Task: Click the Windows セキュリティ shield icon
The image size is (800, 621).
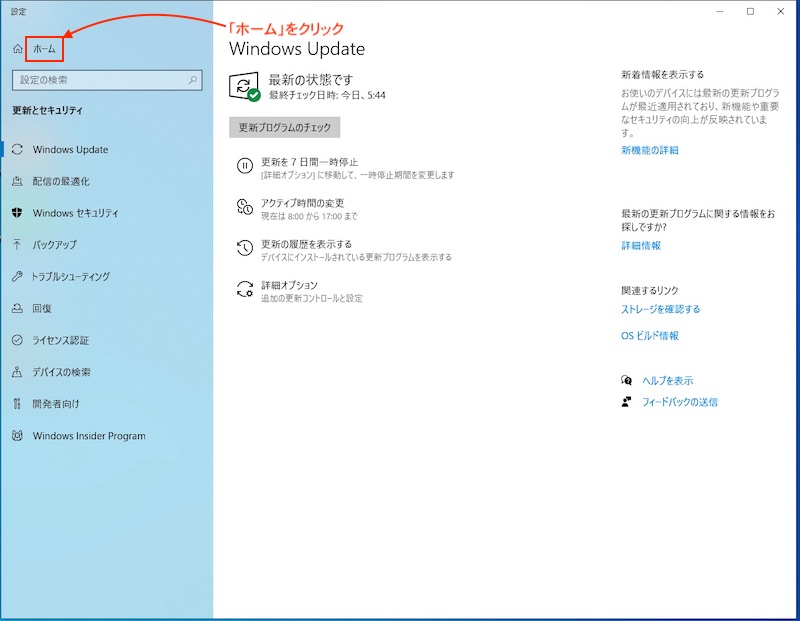Action: pyautogui.click(x=17, y=213)
